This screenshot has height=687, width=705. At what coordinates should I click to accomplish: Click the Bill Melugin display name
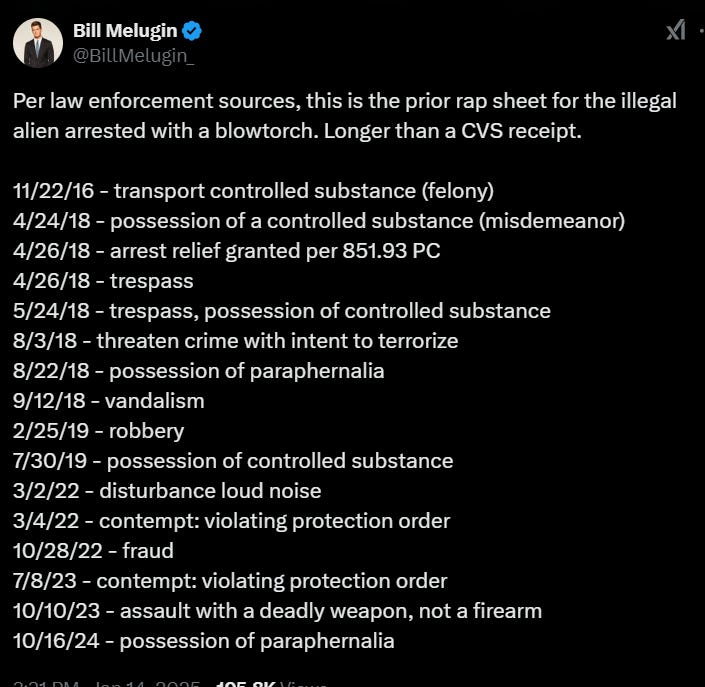(x=125, y=31)
